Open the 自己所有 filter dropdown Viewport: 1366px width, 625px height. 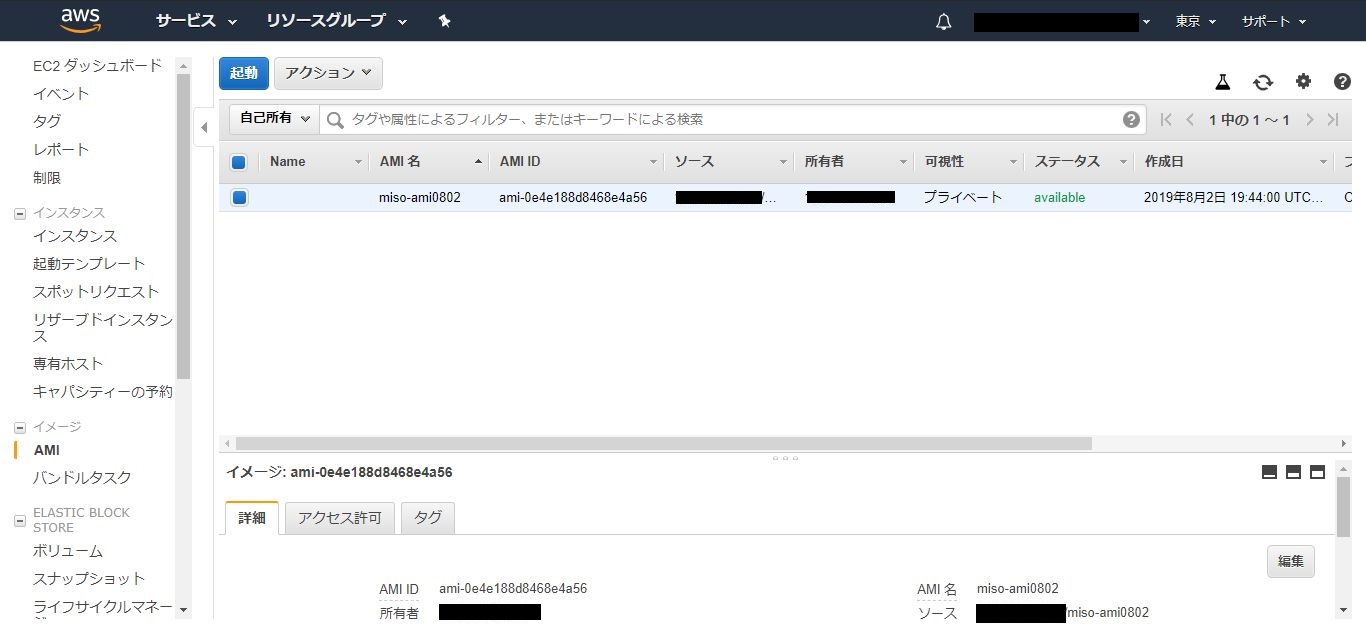coord(274,119)
